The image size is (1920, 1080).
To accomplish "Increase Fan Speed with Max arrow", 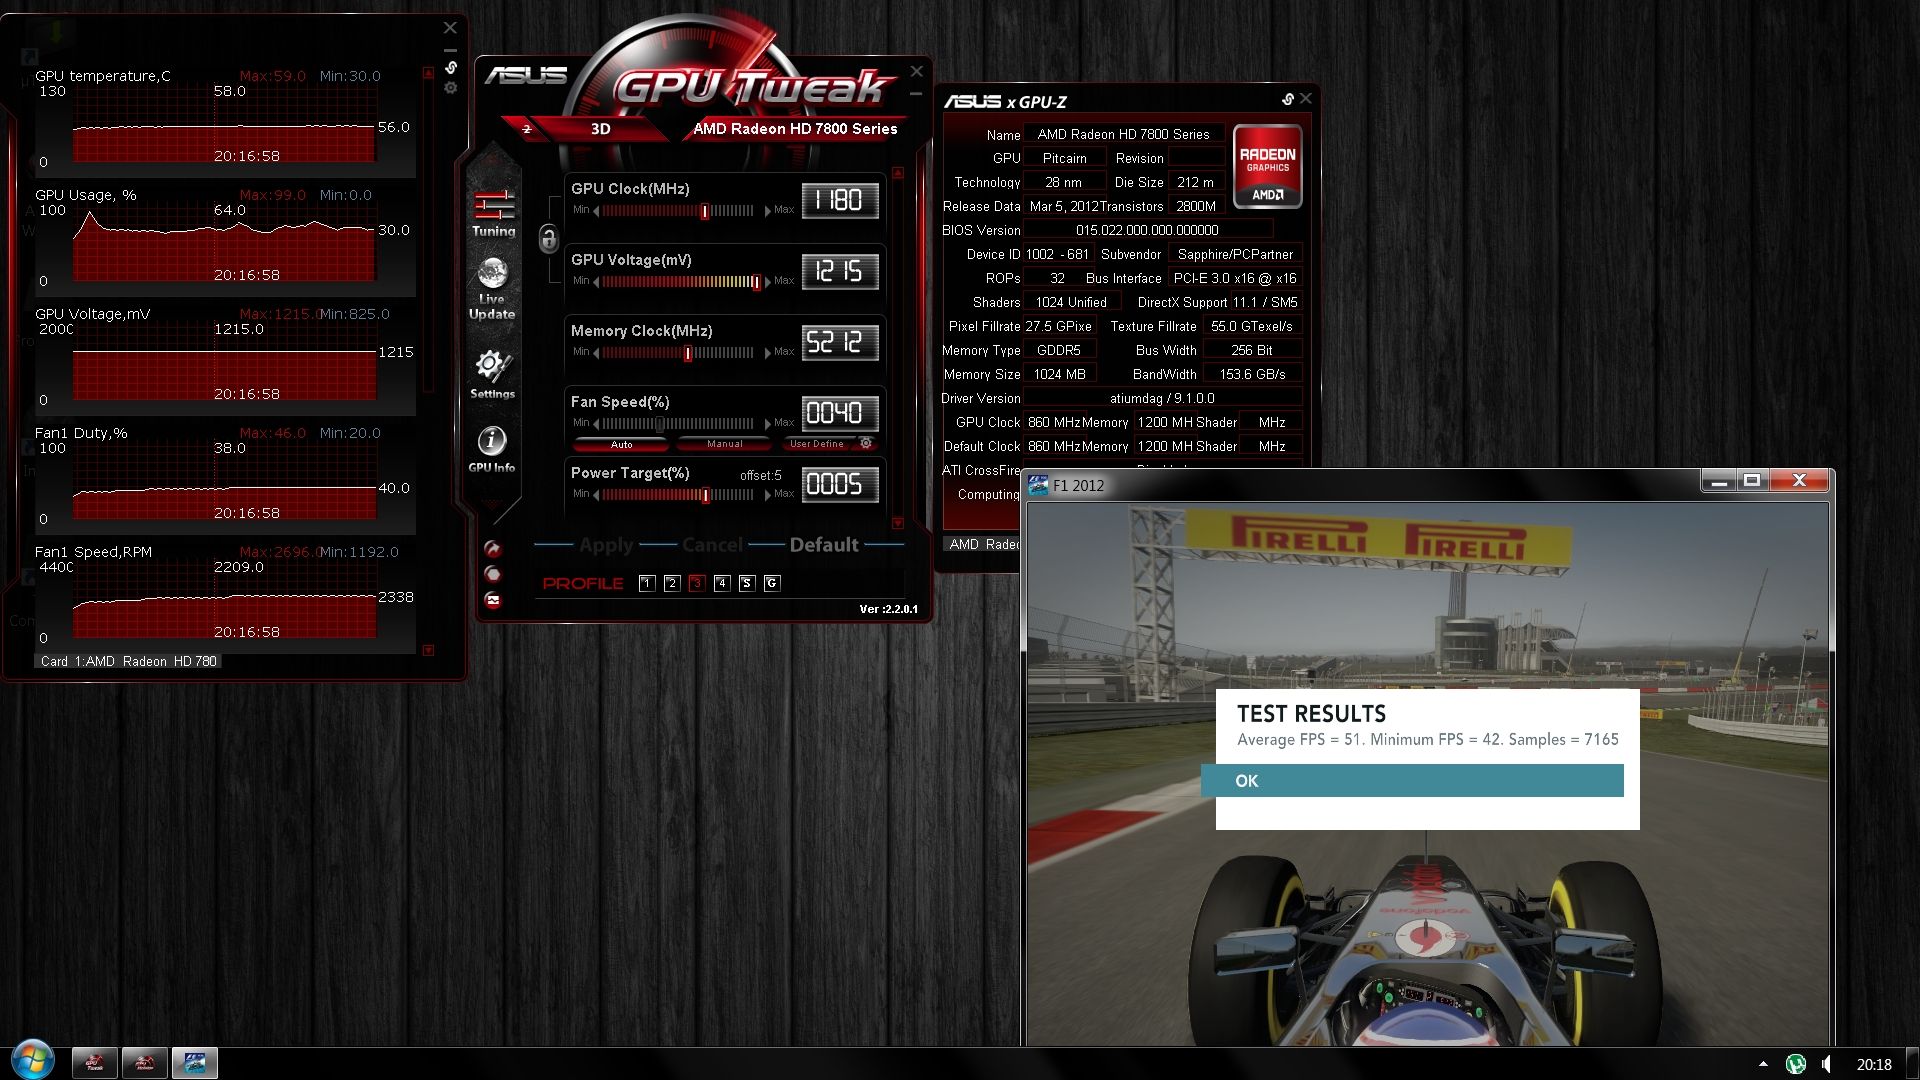I will (768, 424).
